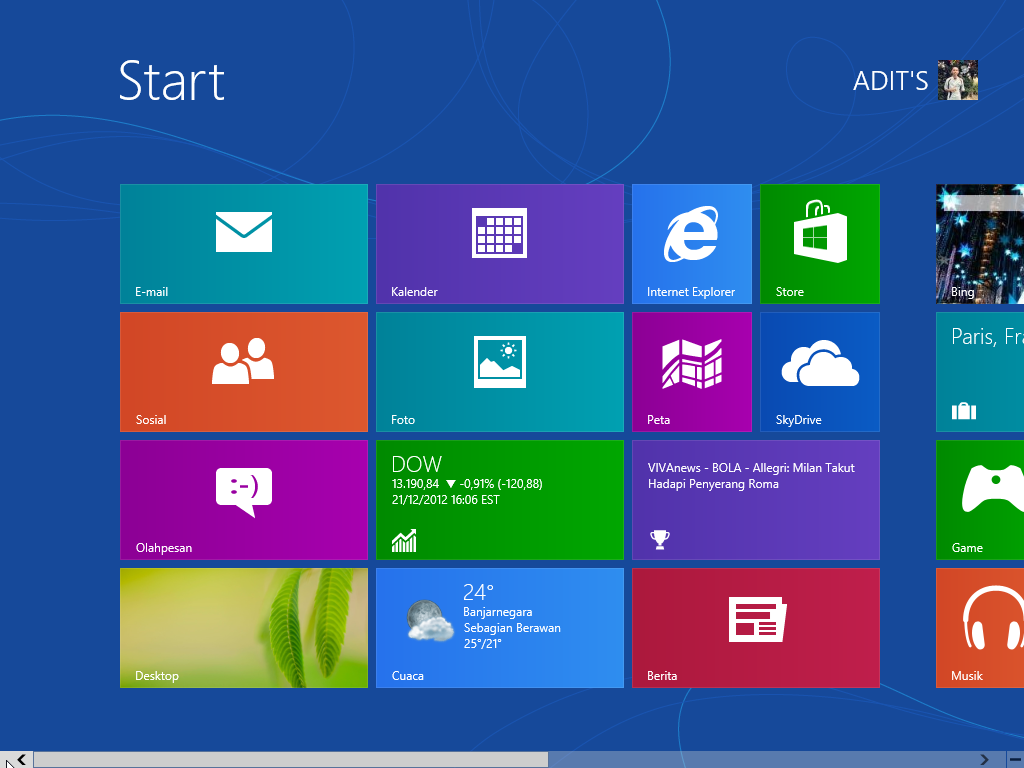Click the suitcase icon on travel tile

click(963, 411)
